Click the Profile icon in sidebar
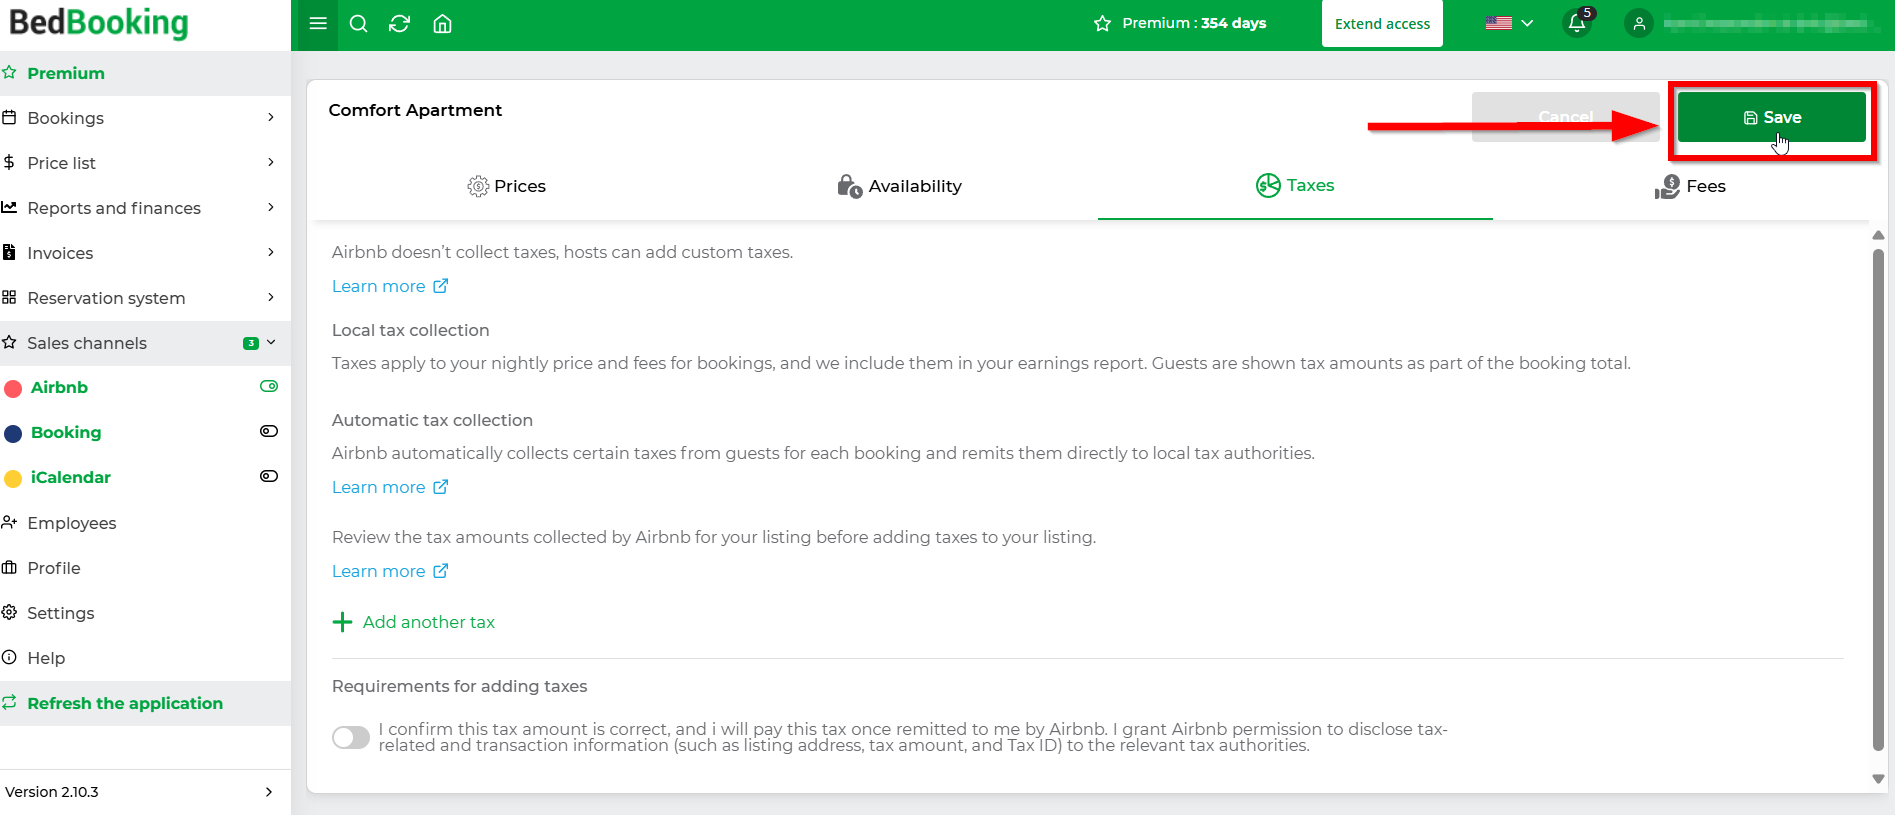 pos(9,567)
